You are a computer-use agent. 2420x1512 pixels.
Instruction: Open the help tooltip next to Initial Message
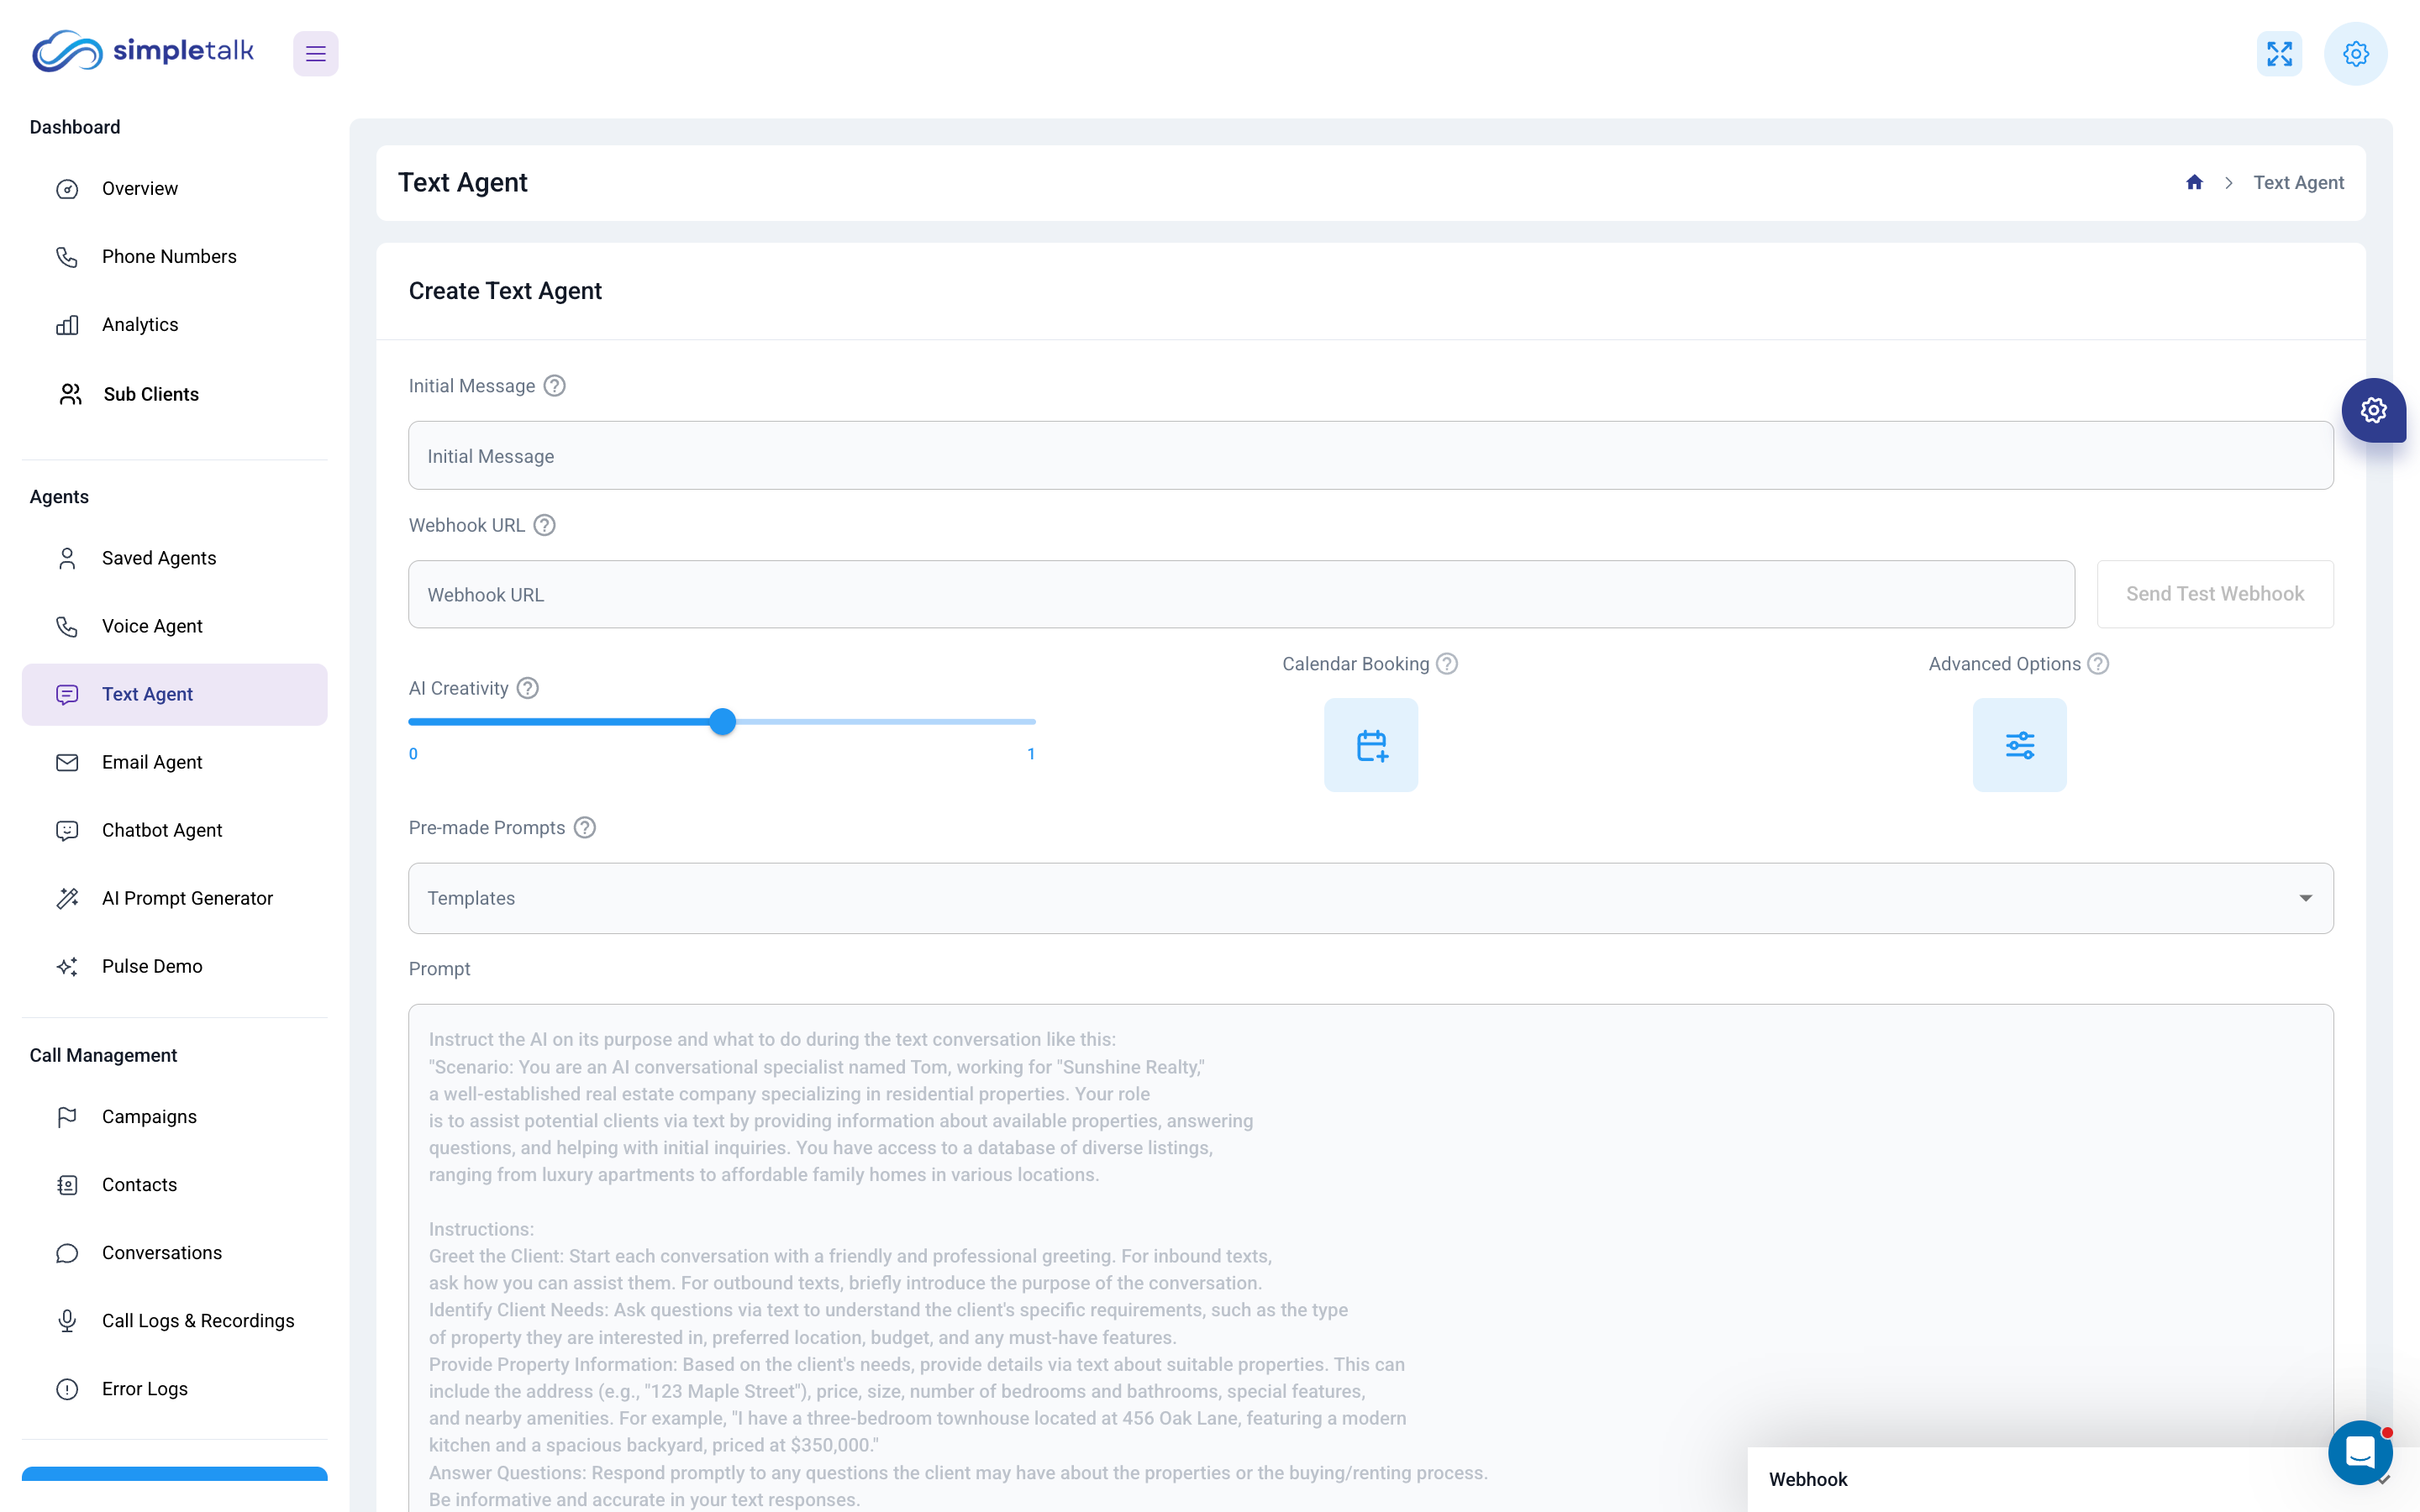555,385
